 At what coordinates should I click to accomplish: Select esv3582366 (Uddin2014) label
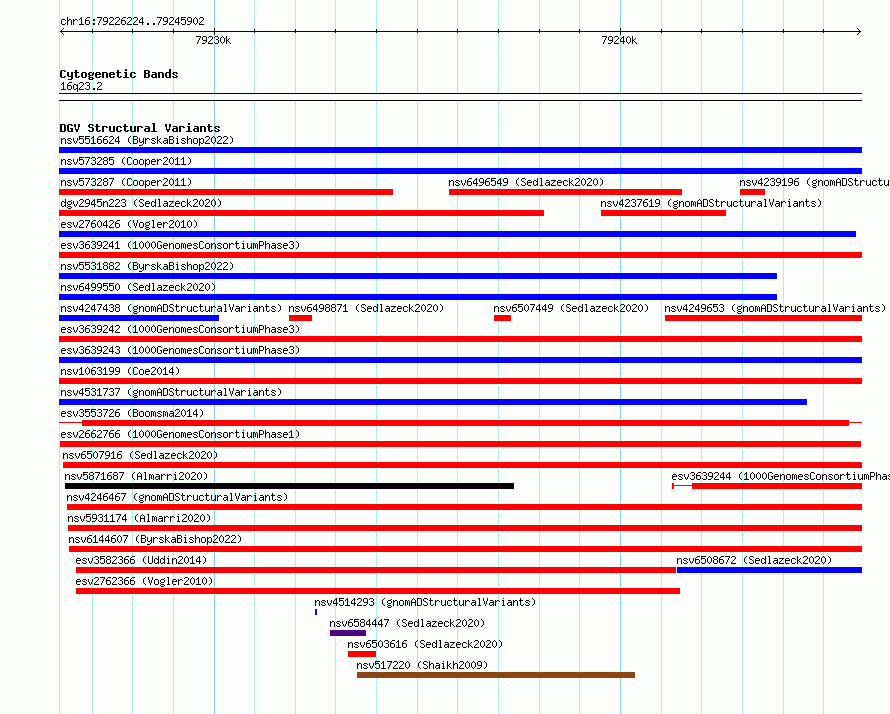pos(141,560)
